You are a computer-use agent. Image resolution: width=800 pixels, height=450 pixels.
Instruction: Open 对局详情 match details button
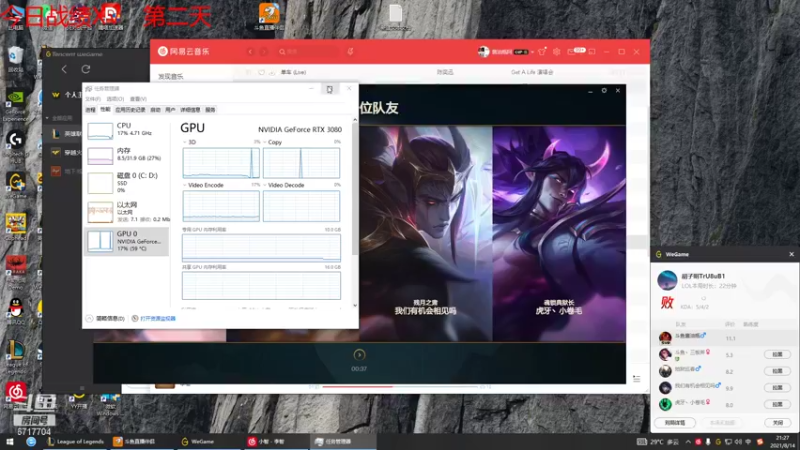pos(675,422)
